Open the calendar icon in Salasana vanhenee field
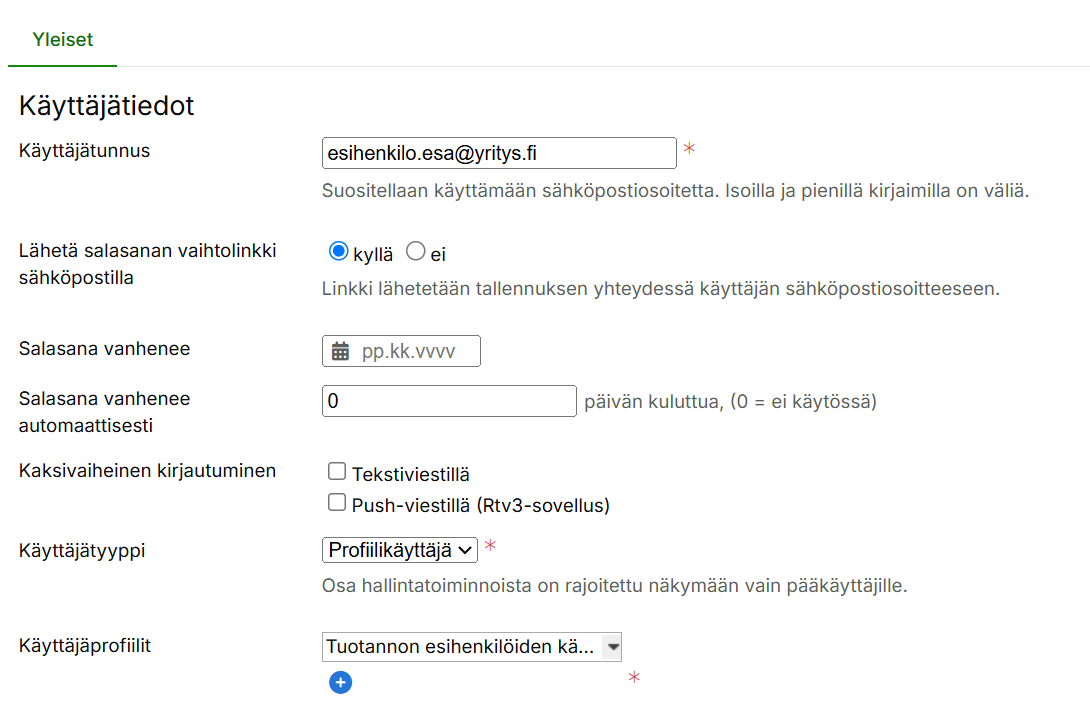 (x=340, y=351)
